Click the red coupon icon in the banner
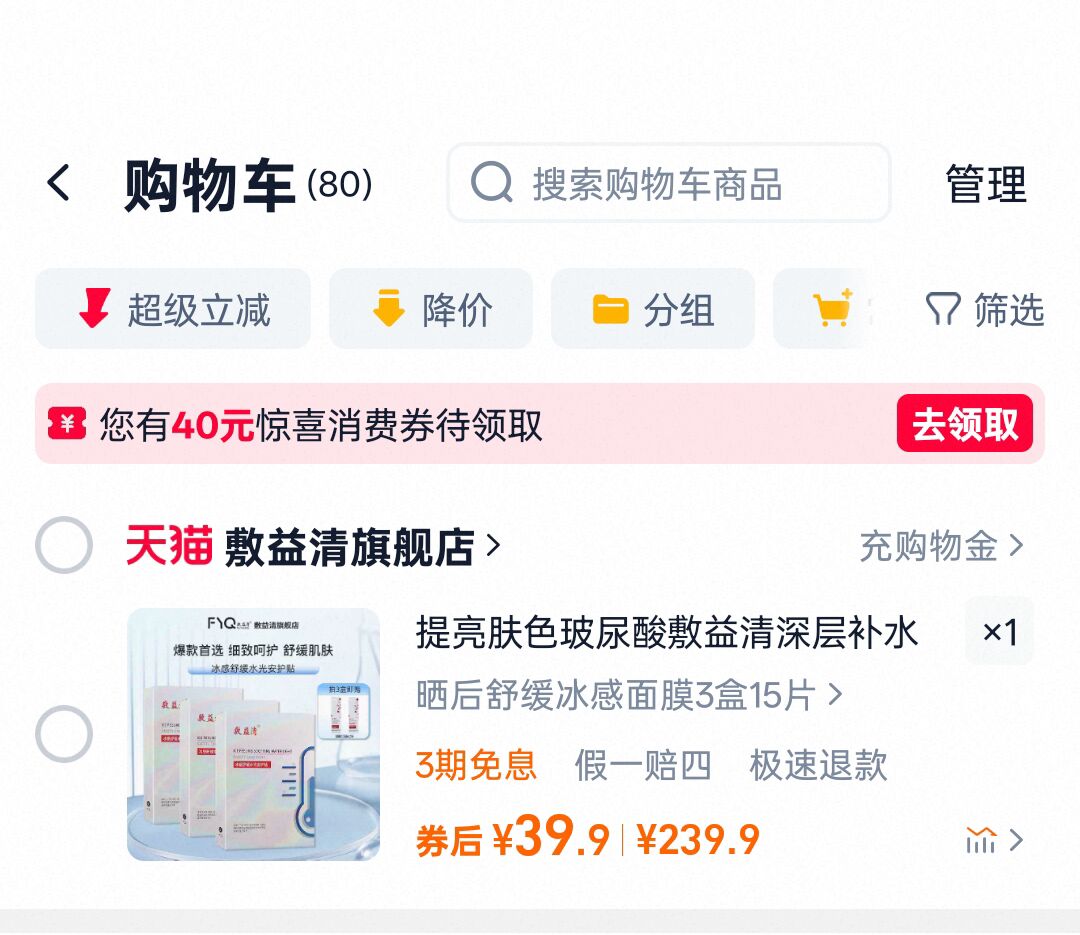 (66, 424)
